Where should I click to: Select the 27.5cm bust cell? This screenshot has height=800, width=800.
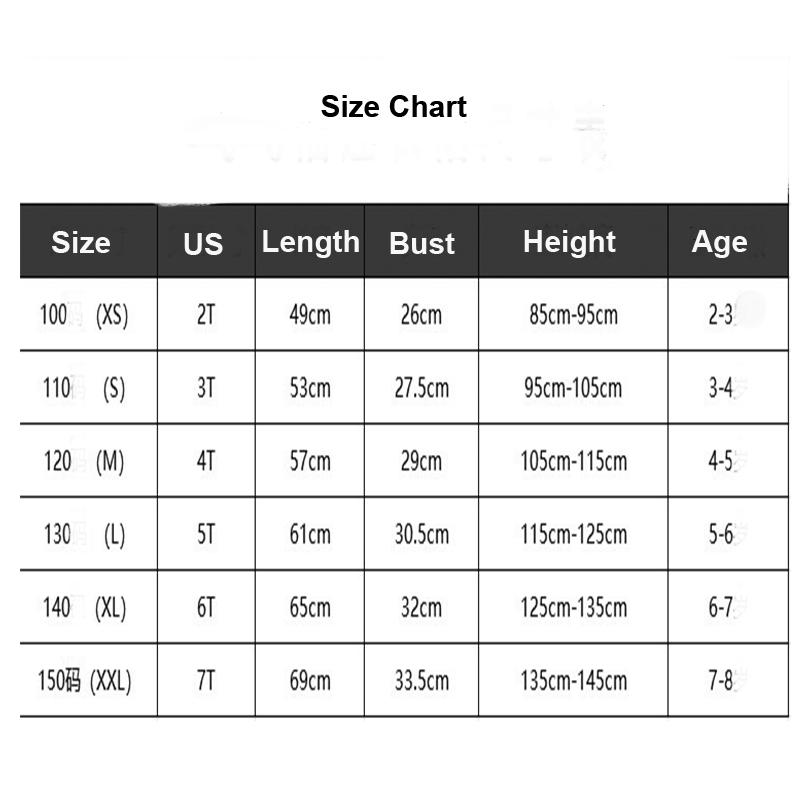[421, 388]
